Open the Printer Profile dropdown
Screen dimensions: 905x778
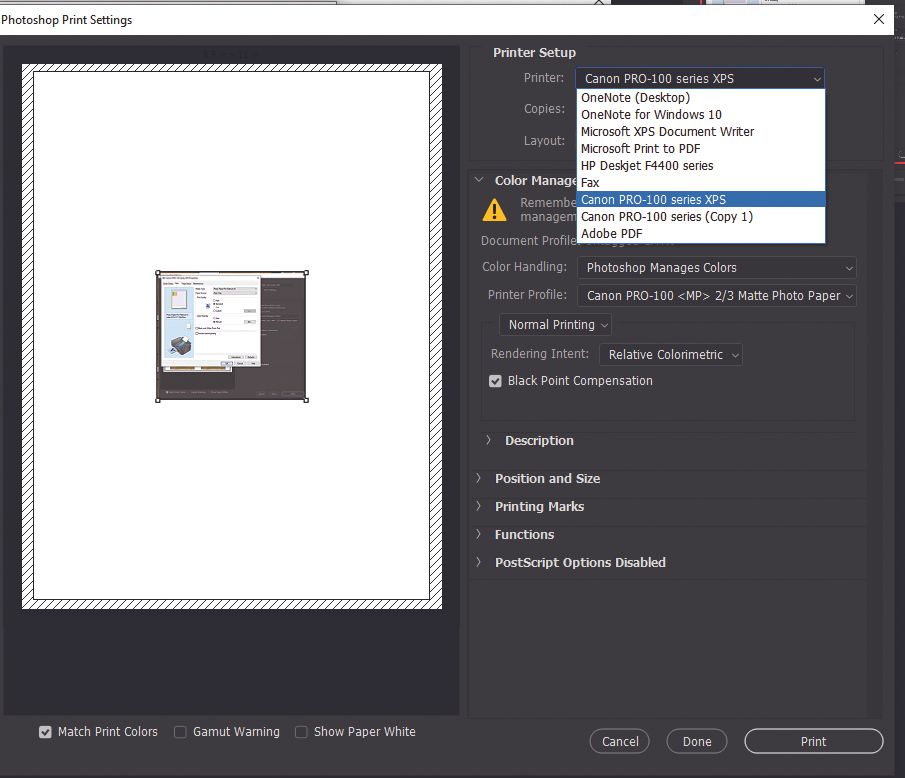click(x=716, y=296)
